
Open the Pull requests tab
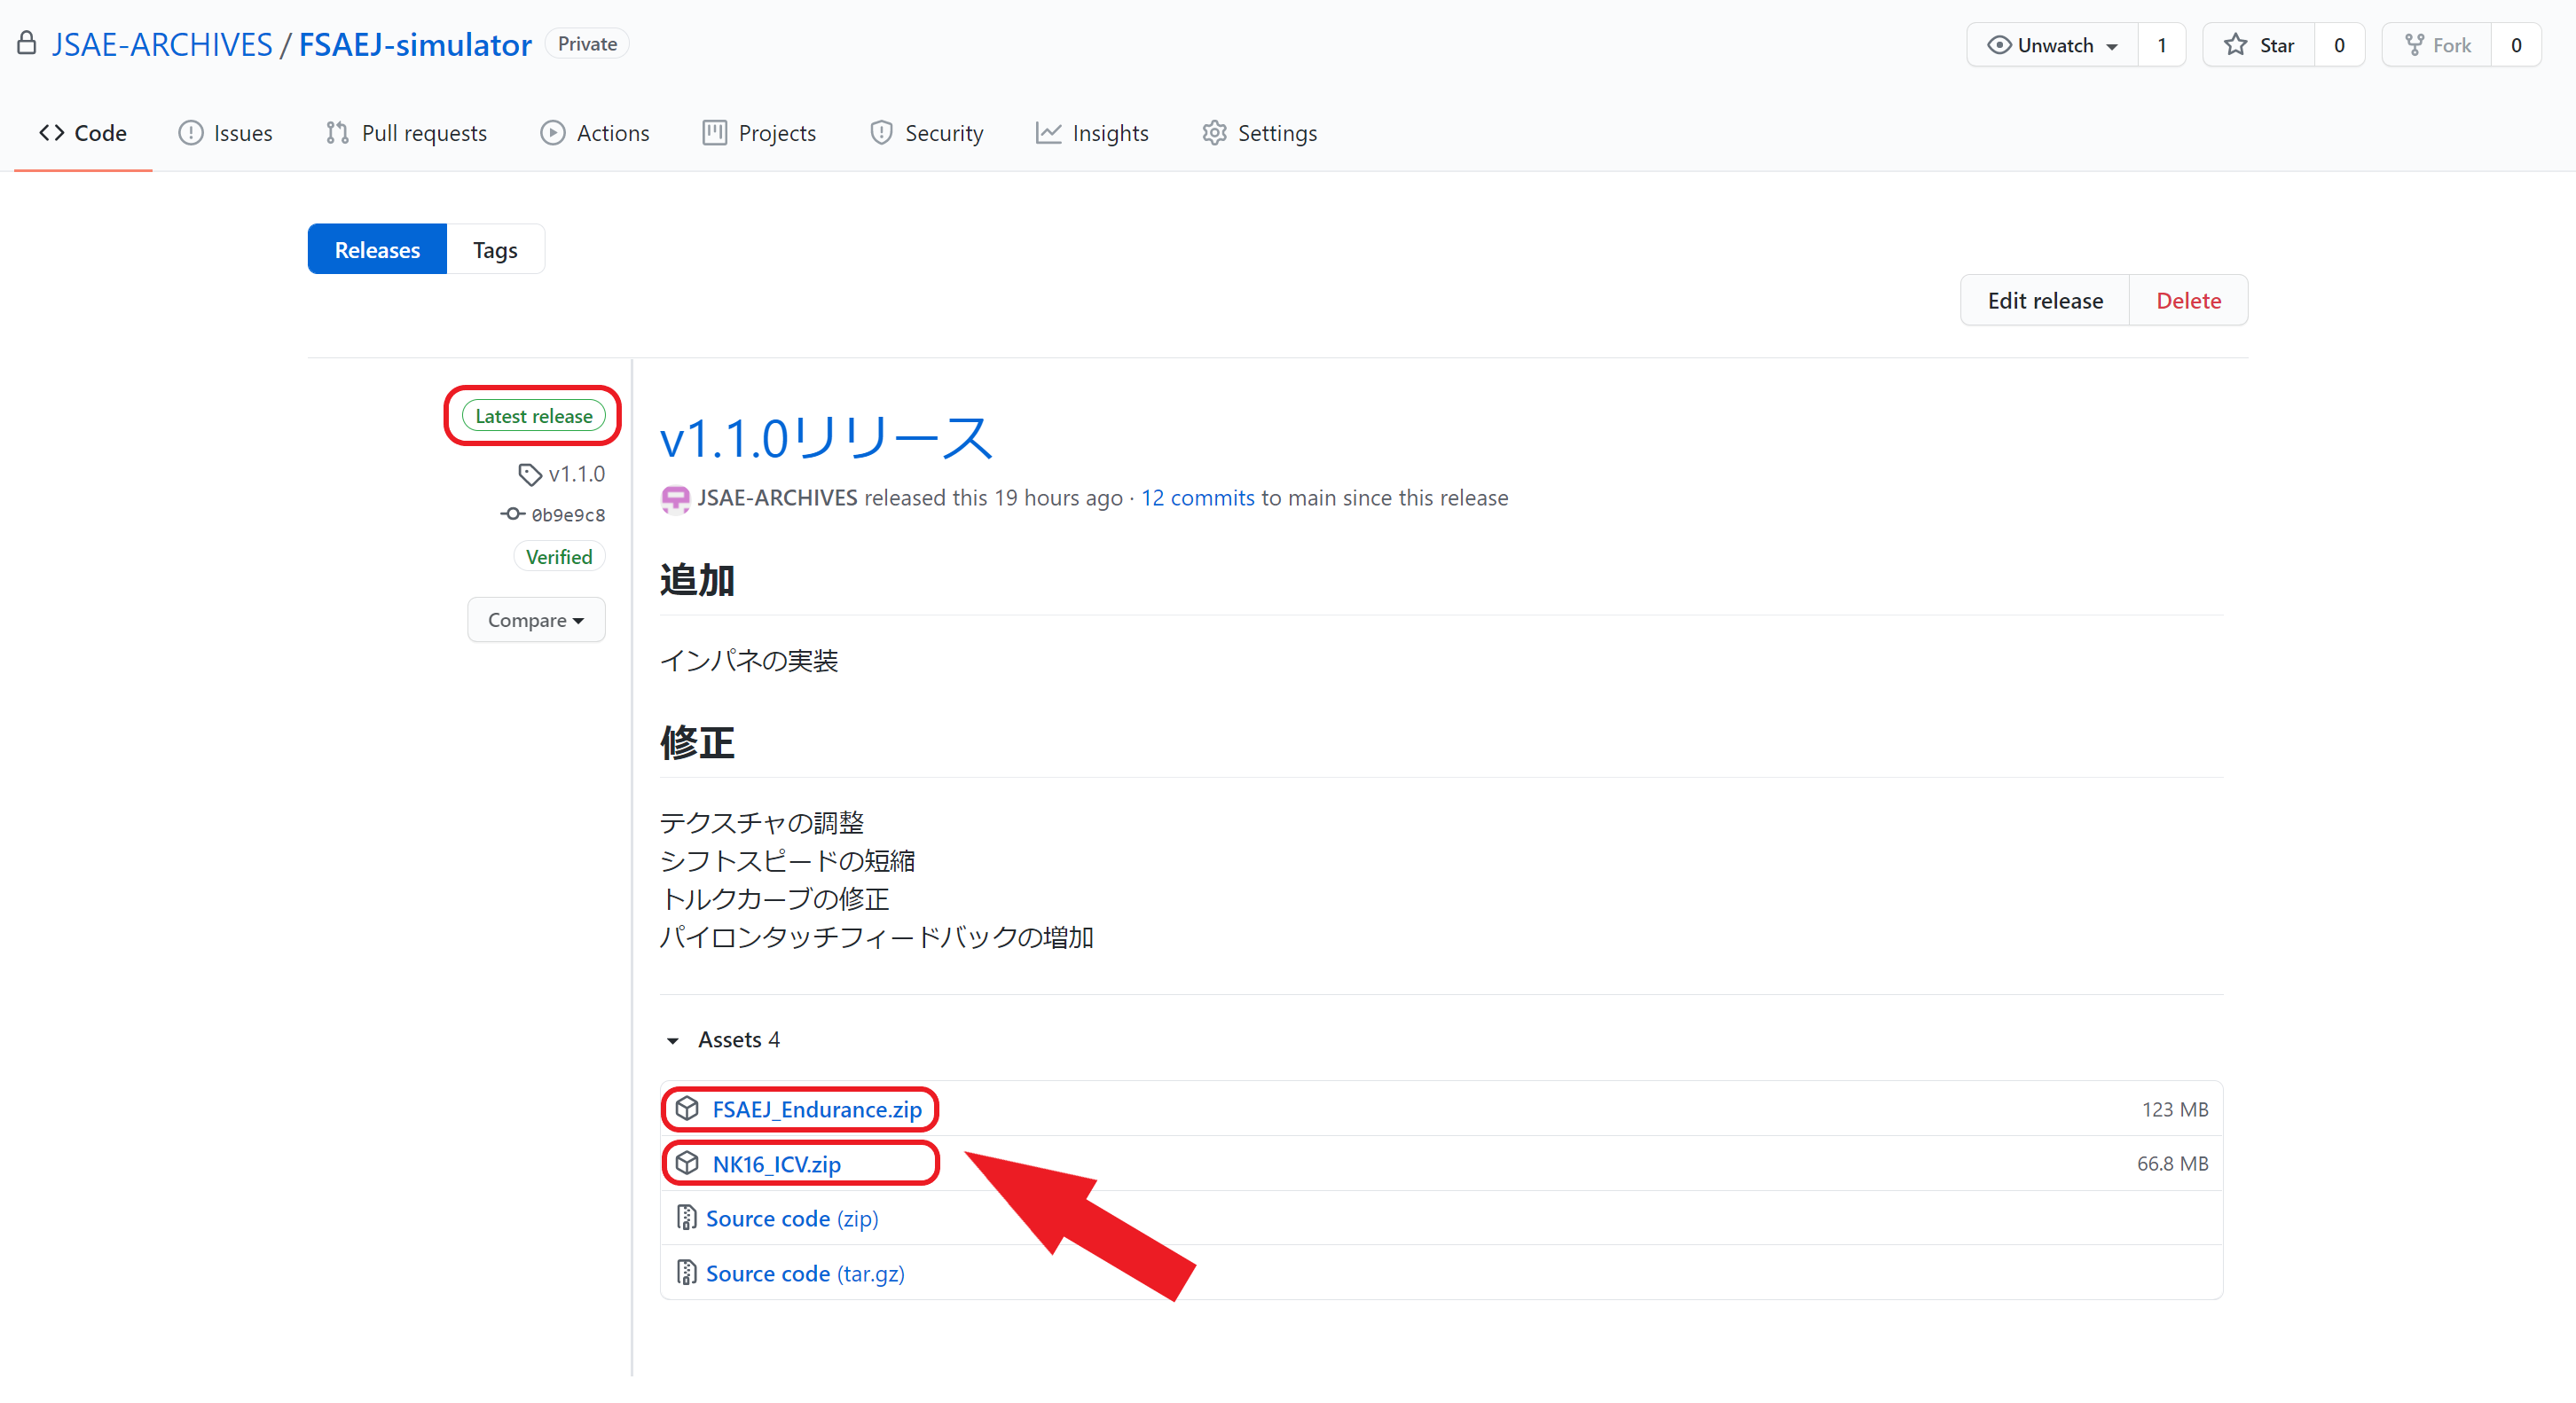(x=407, y=133)
